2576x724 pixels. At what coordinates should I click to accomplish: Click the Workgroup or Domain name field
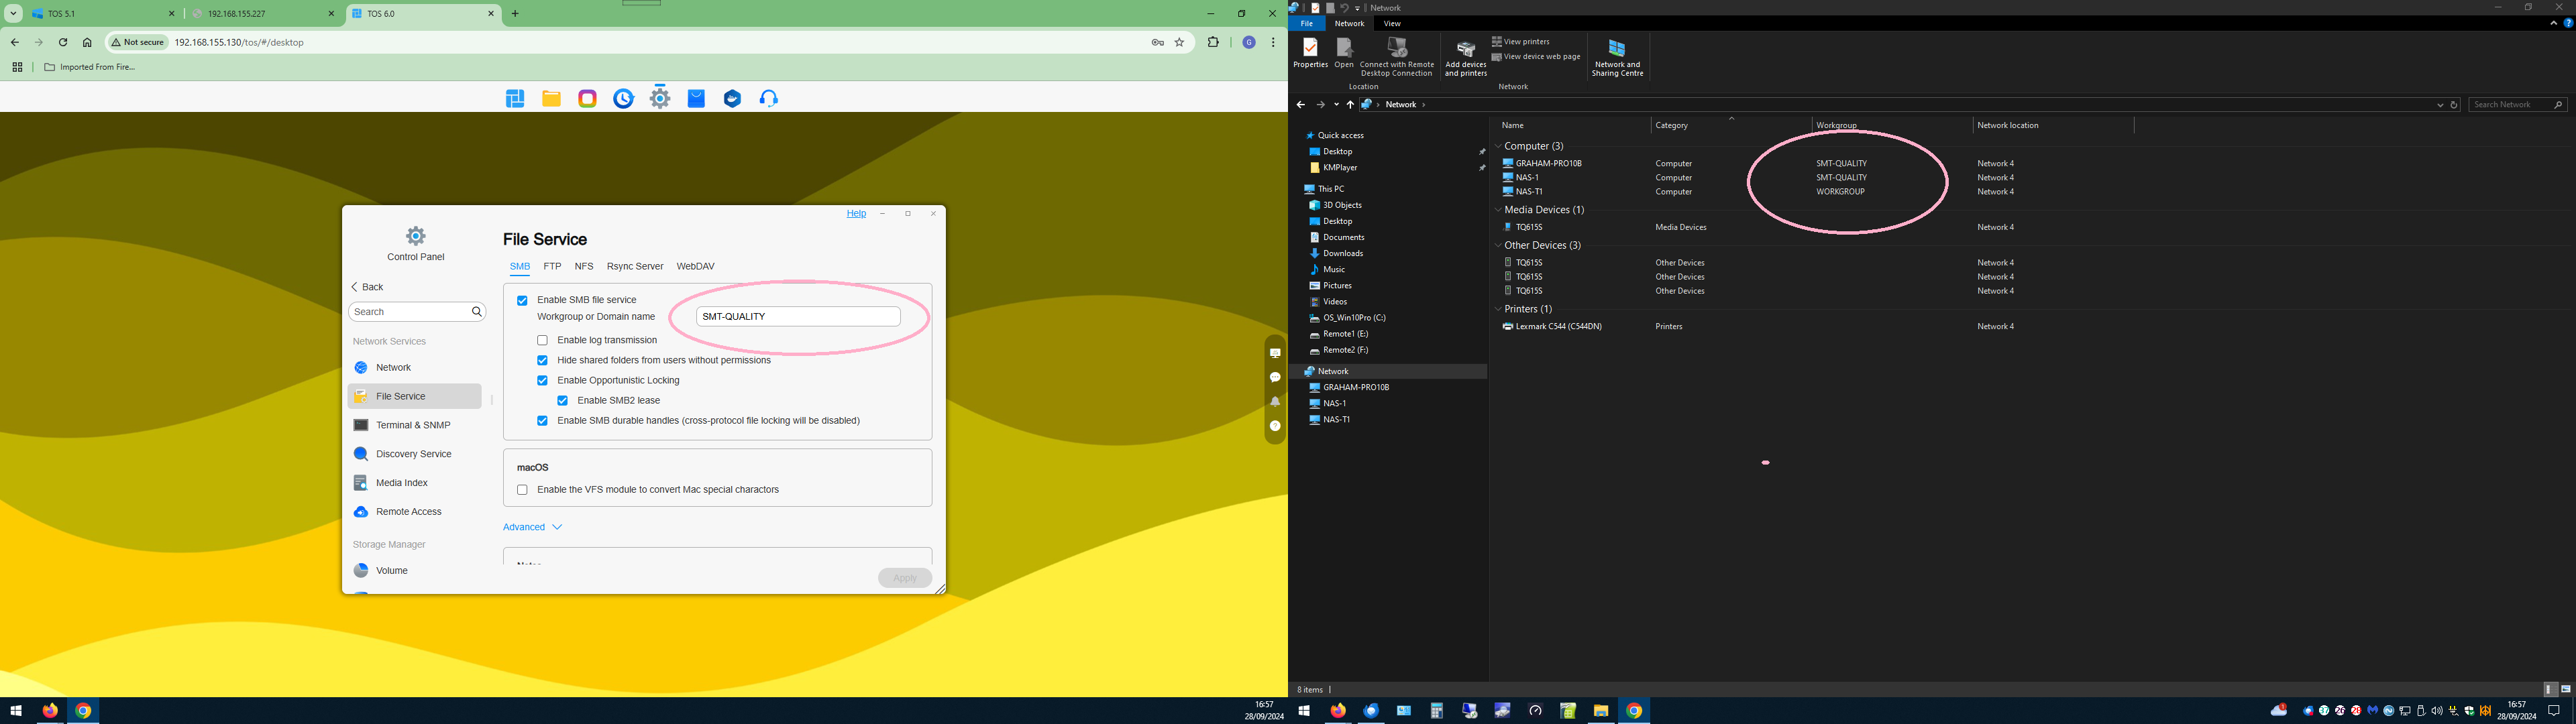798,316
